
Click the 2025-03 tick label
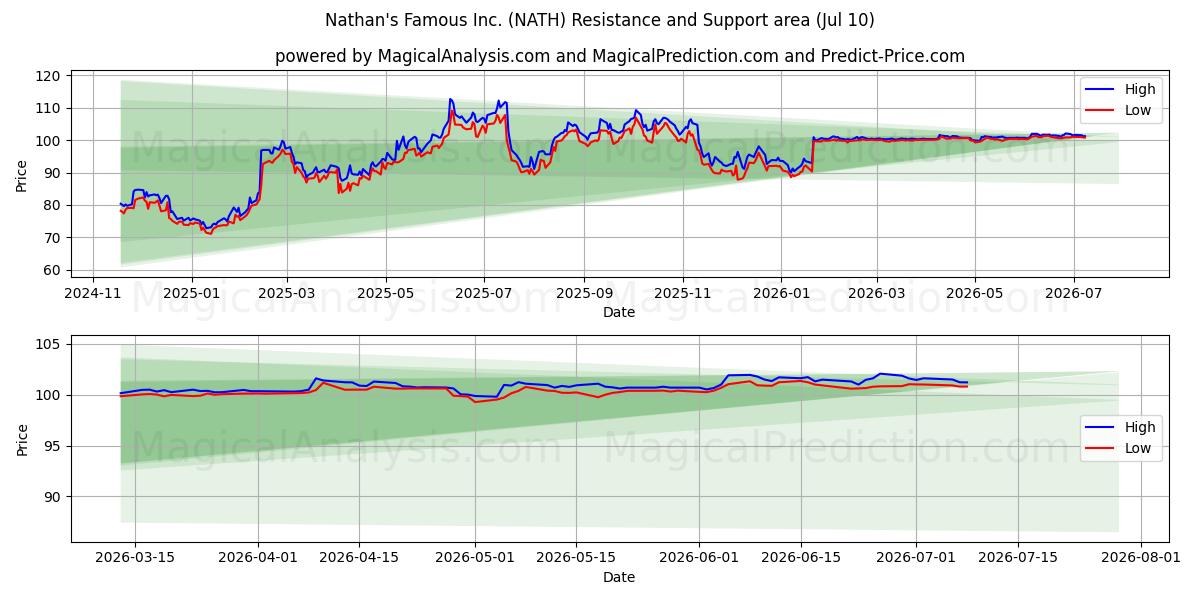[287, 294]
